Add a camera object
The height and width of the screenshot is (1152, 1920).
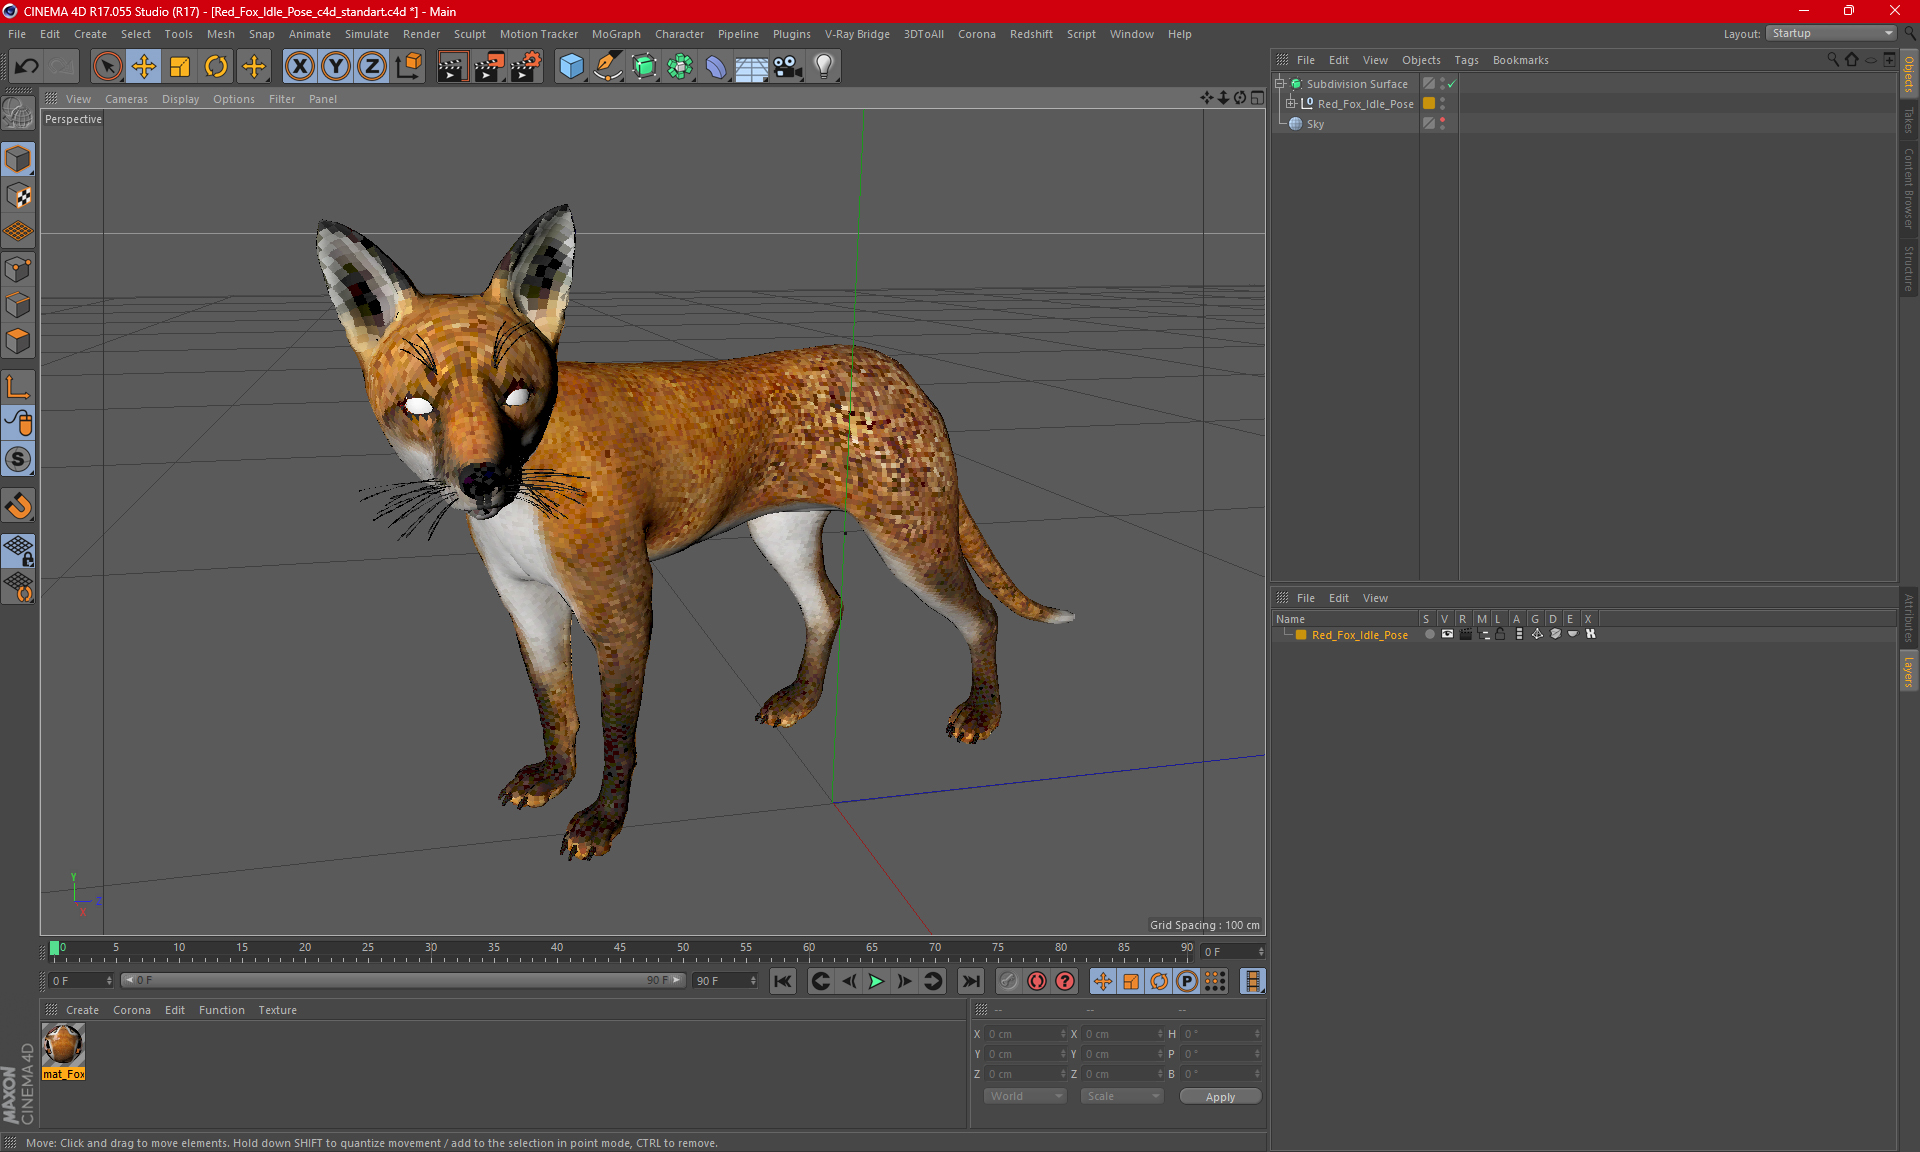(788, 66)
